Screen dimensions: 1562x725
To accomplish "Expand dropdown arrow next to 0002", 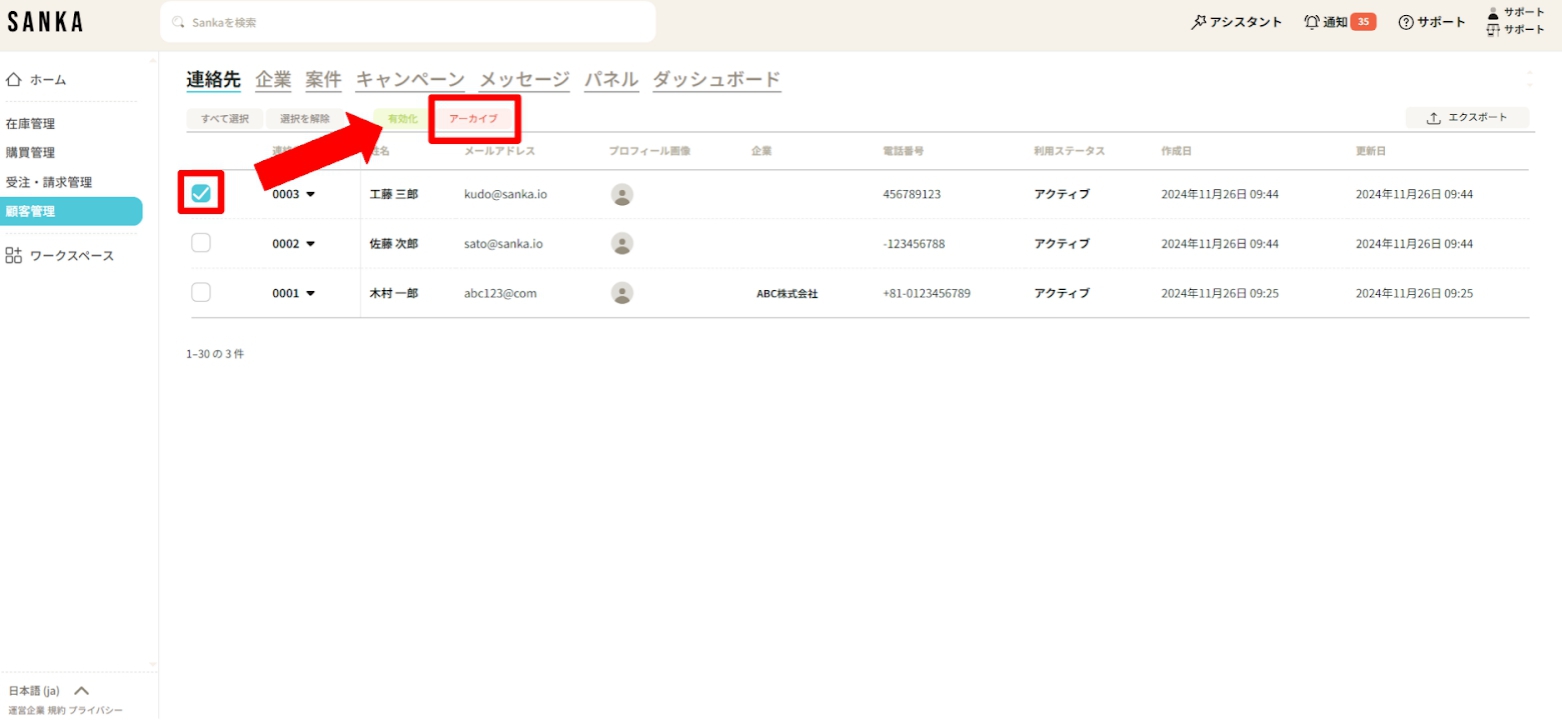I will click(x=310, y=244).
